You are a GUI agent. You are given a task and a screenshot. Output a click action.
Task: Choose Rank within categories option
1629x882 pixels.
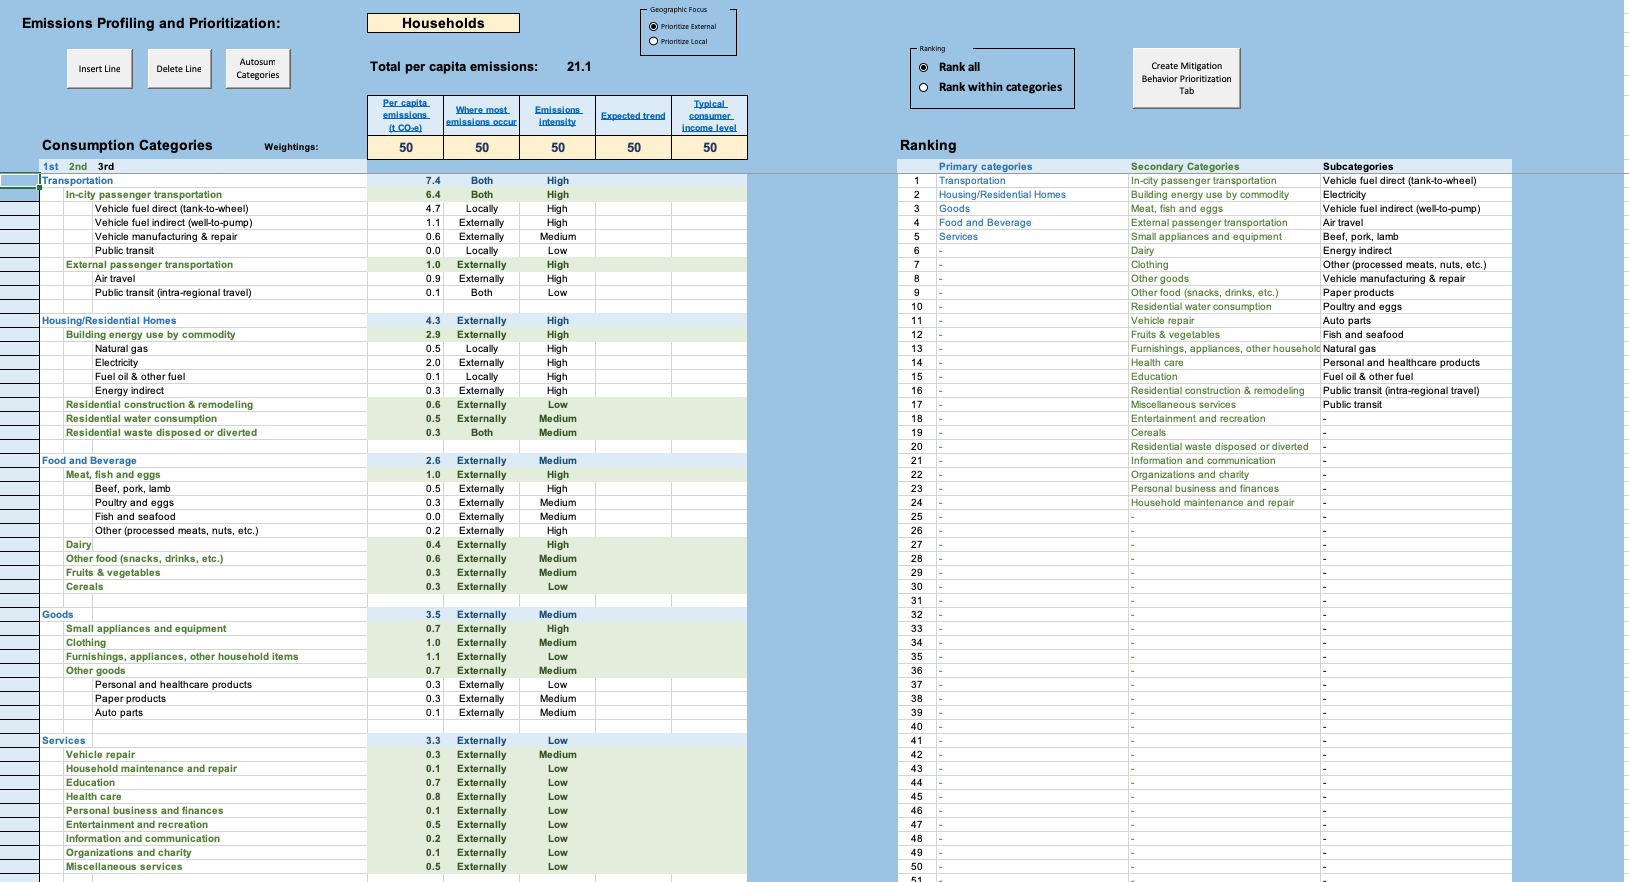(924, 87)
